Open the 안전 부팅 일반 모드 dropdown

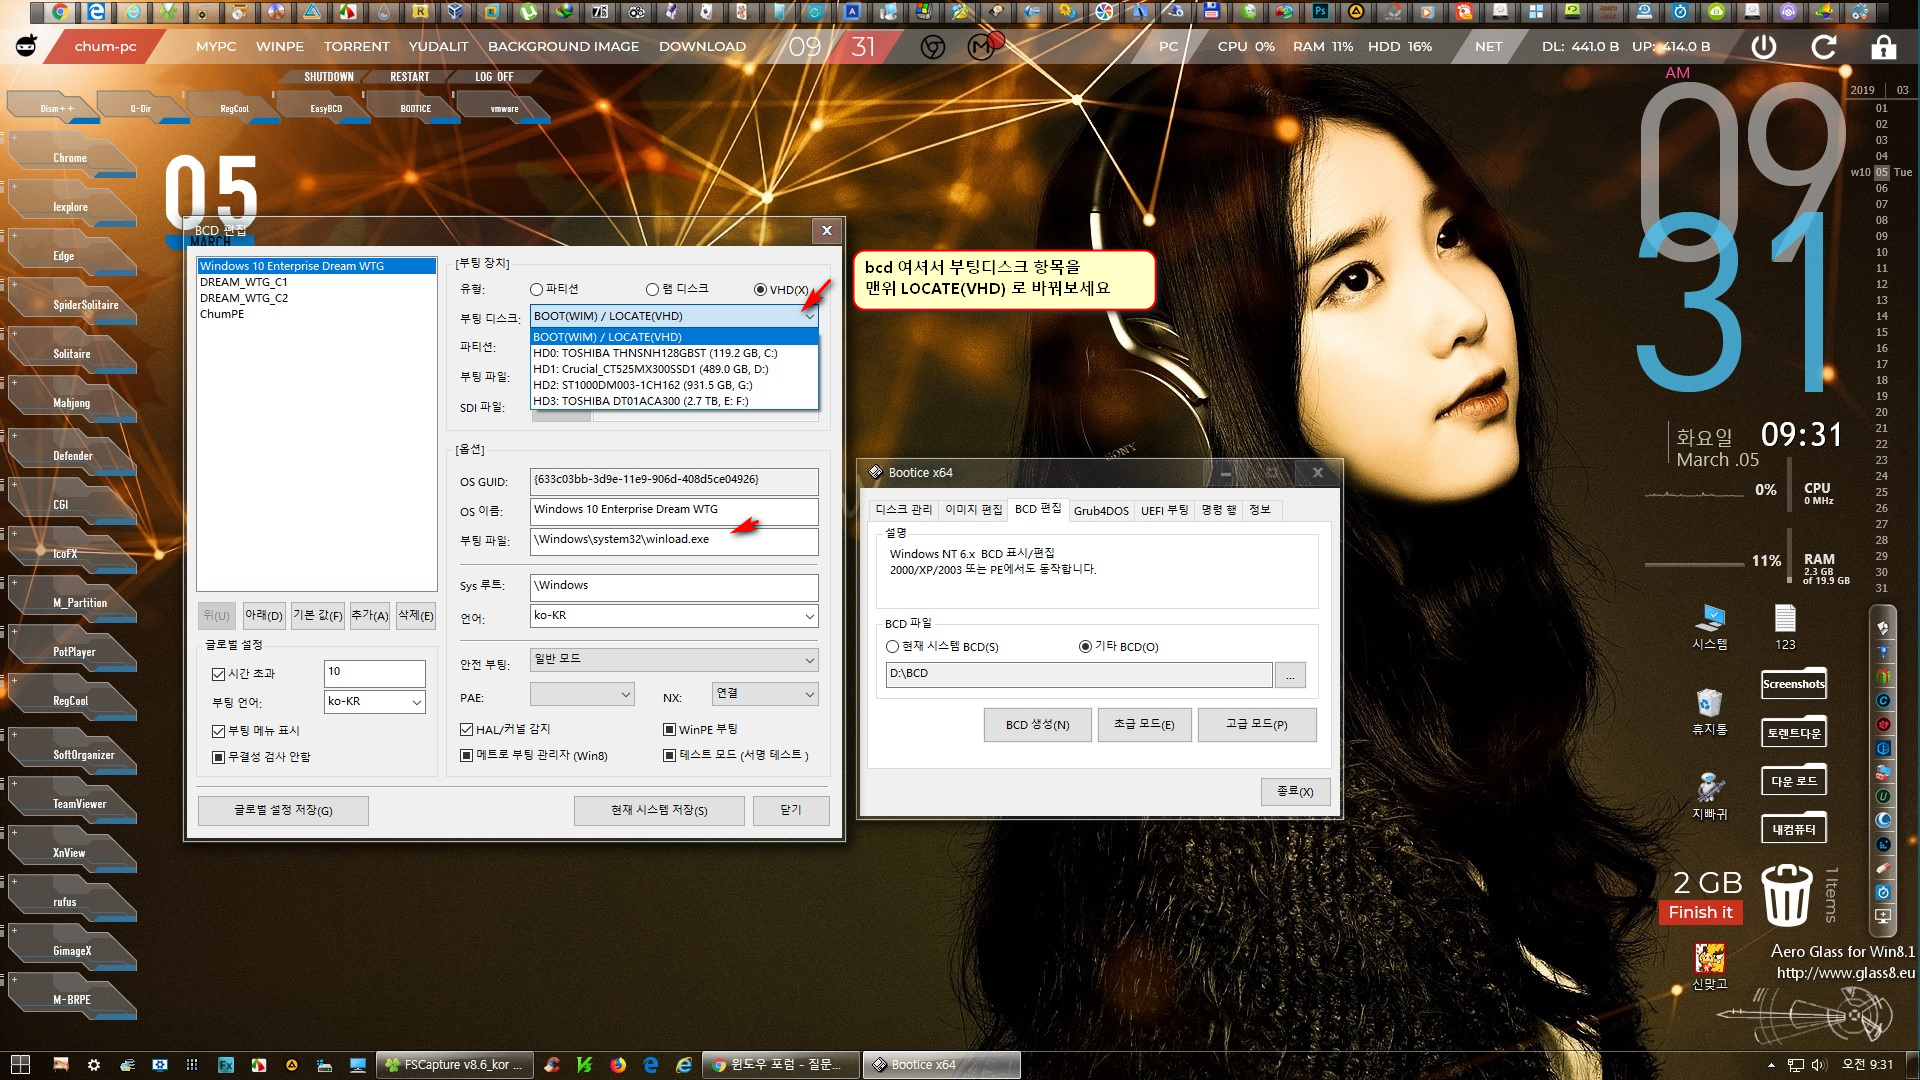click(x=674, y=660)
